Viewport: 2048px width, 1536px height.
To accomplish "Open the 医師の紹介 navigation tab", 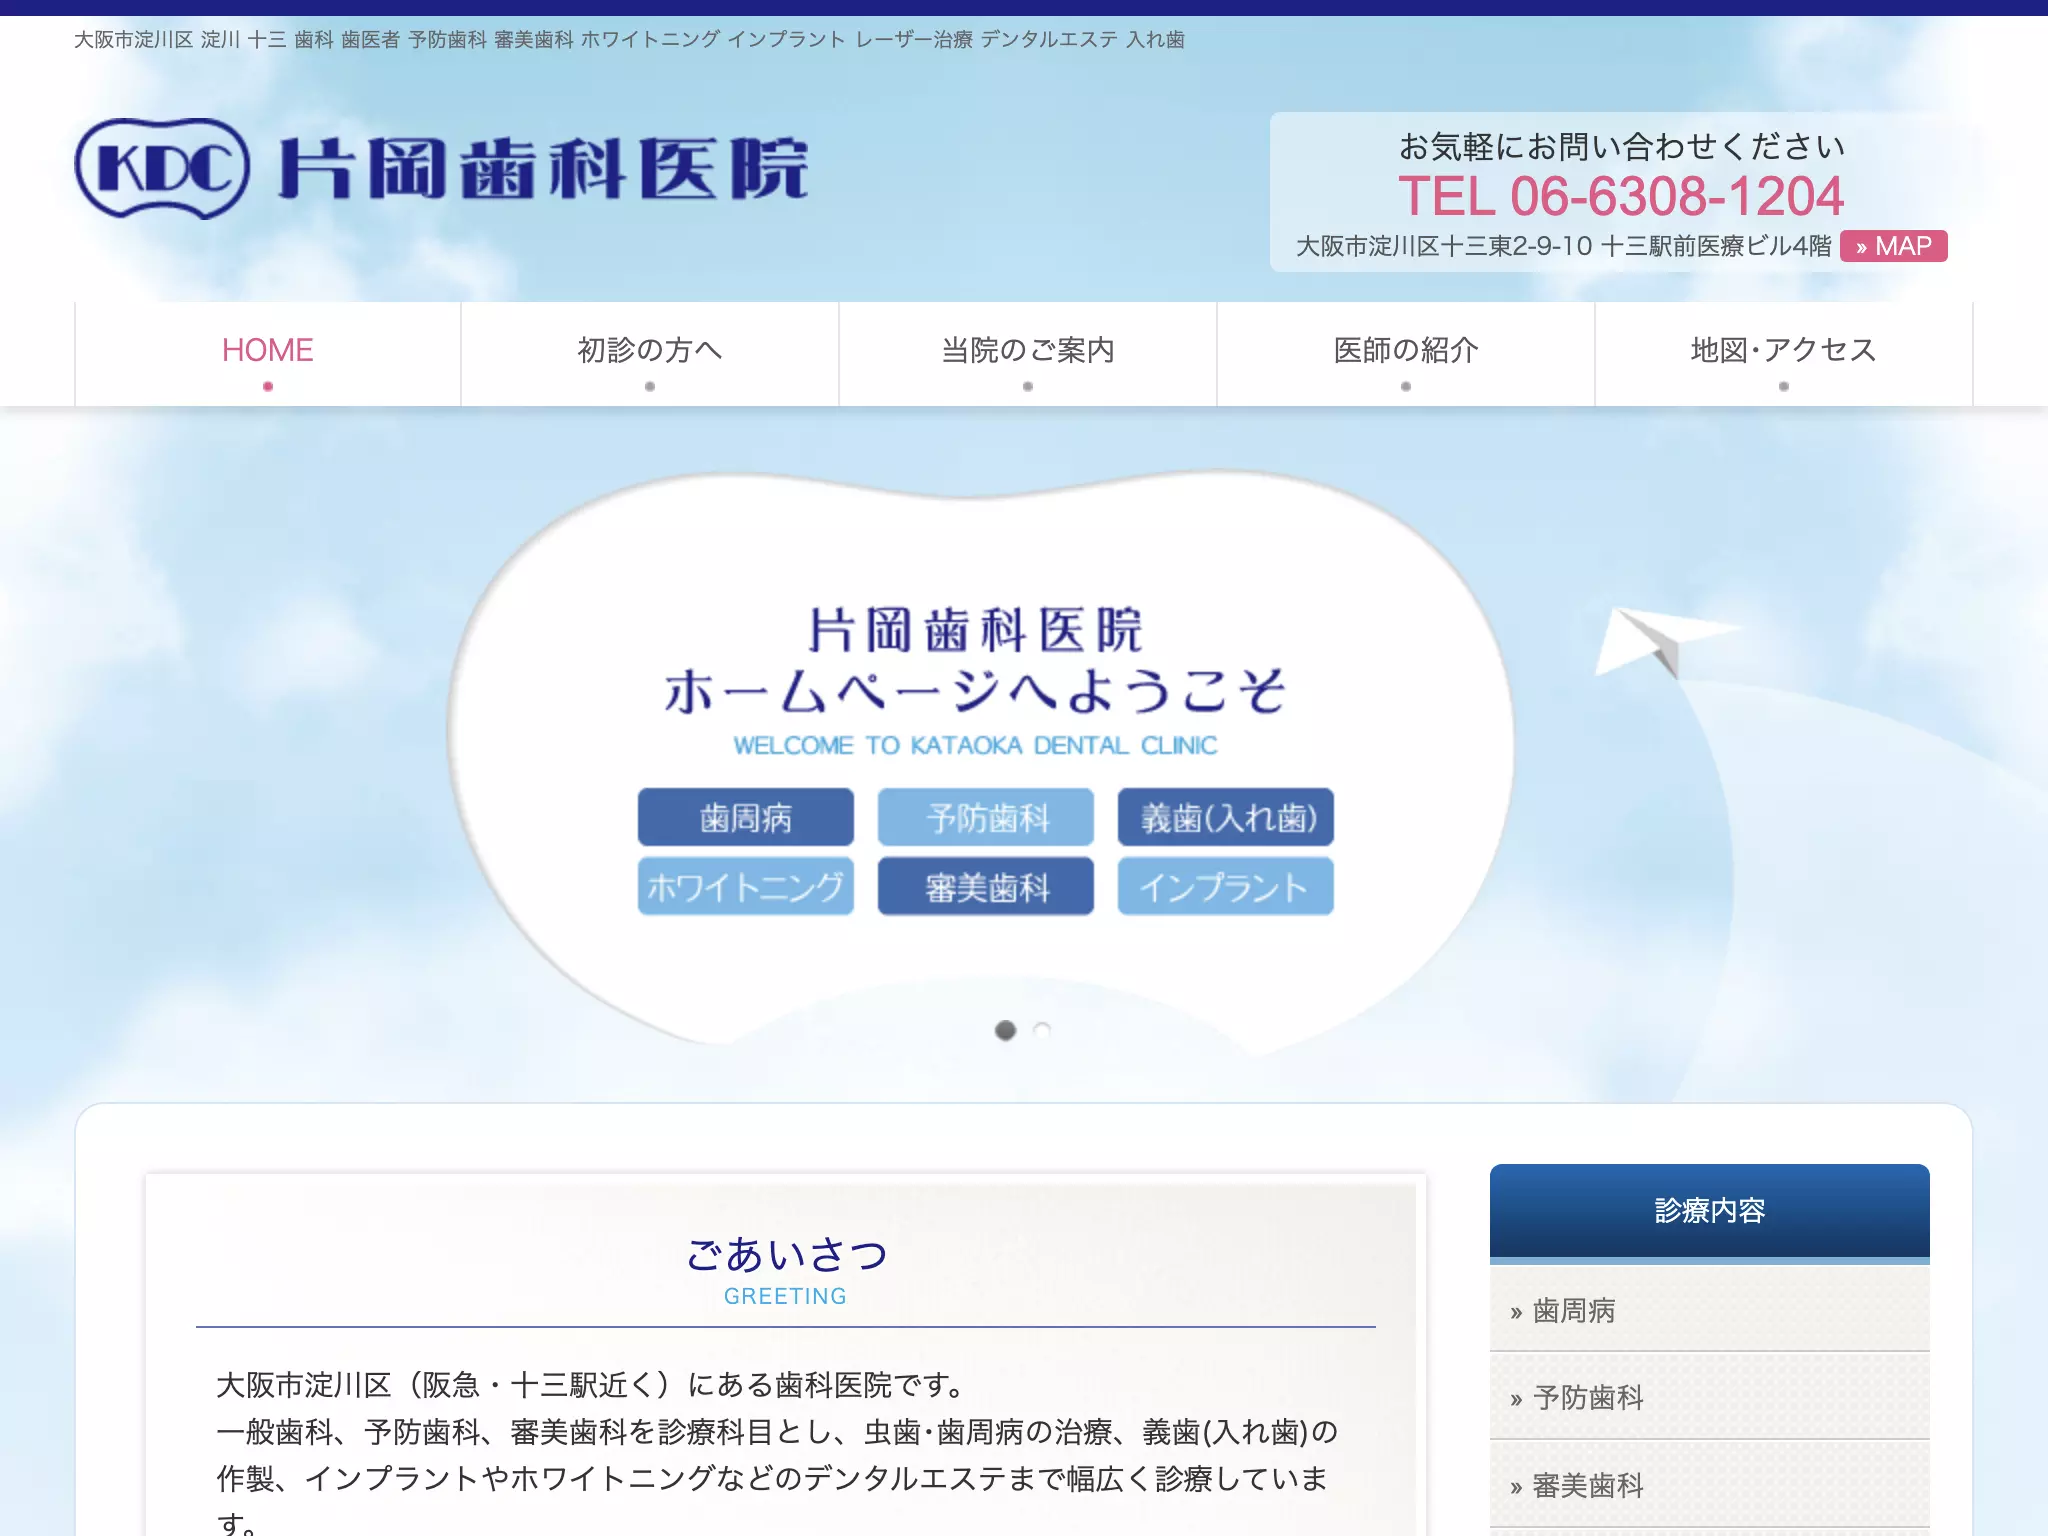I will (x=1406, y=354).
